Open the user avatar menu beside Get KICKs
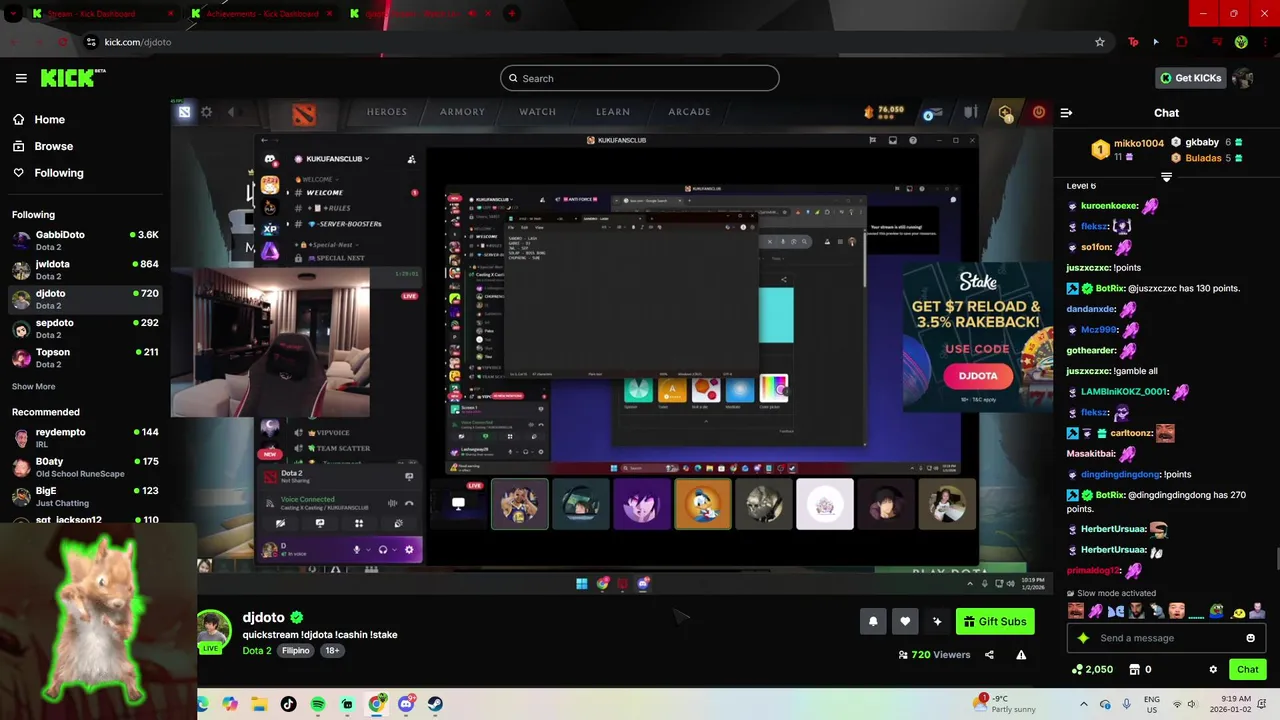The width and height of the screenshot is (1280, 720). [x=1243, y=78]
